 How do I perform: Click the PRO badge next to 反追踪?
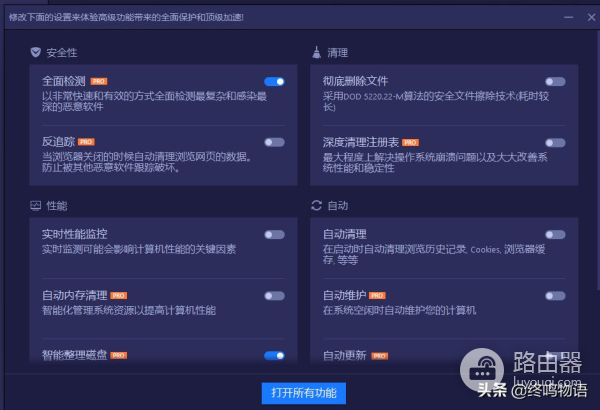86,142
